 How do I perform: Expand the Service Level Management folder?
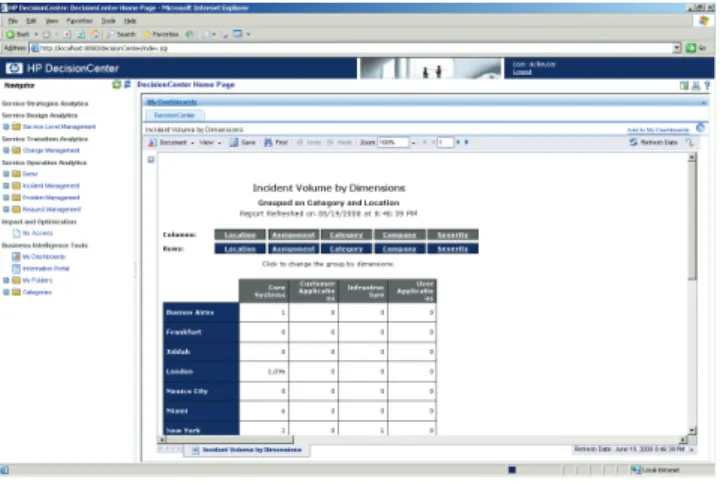click(6, 127)
